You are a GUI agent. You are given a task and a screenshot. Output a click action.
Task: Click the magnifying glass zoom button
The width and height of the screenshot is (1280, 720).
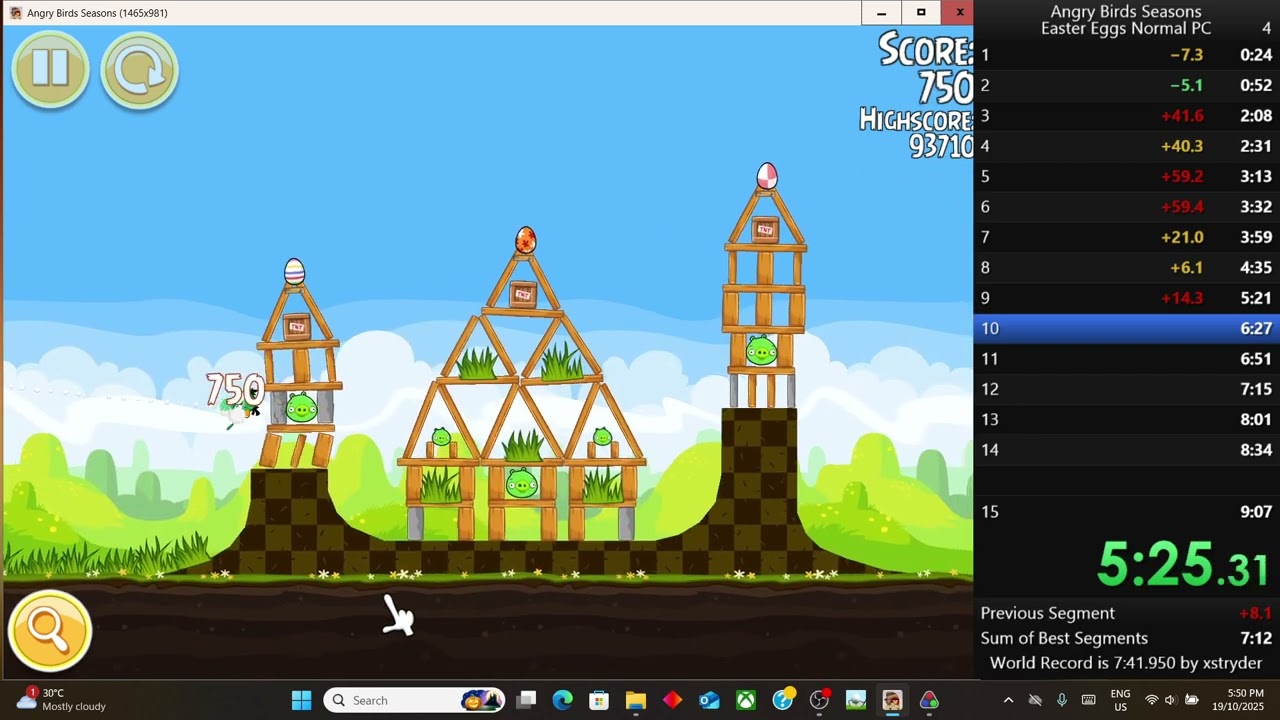click(49, 630)
